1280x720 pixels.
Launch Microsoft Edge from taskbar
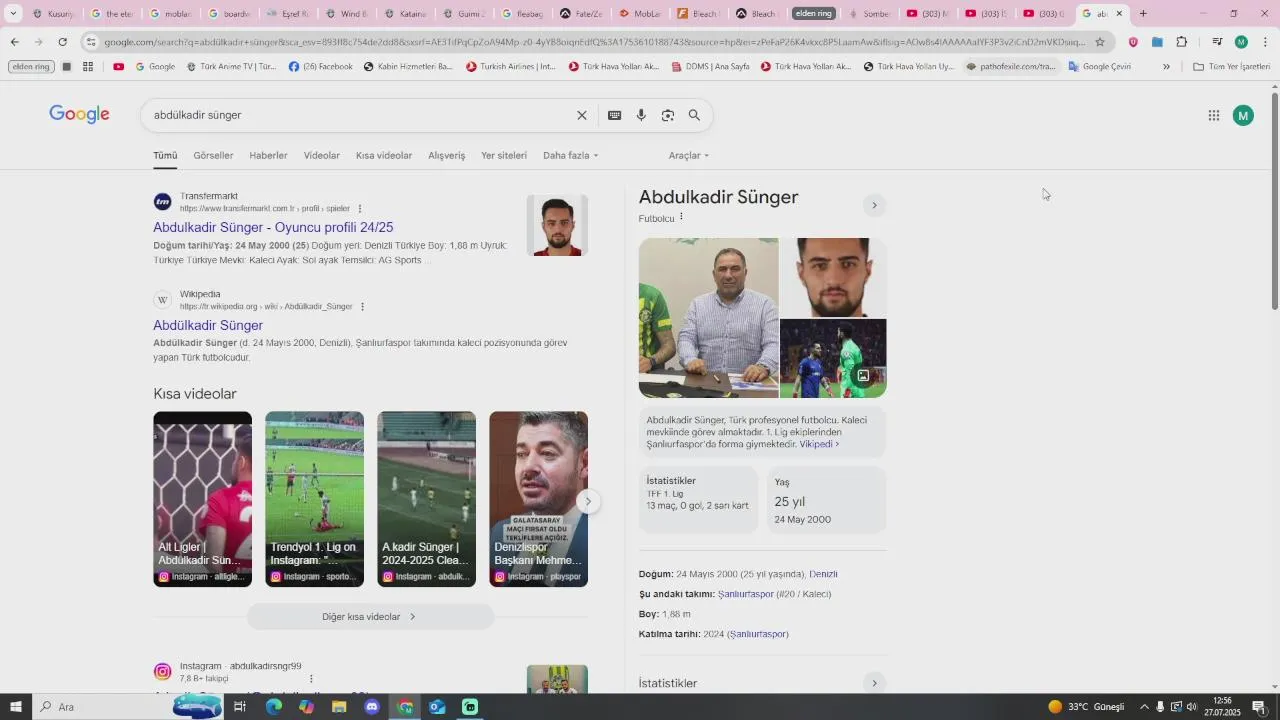[273, 707]
